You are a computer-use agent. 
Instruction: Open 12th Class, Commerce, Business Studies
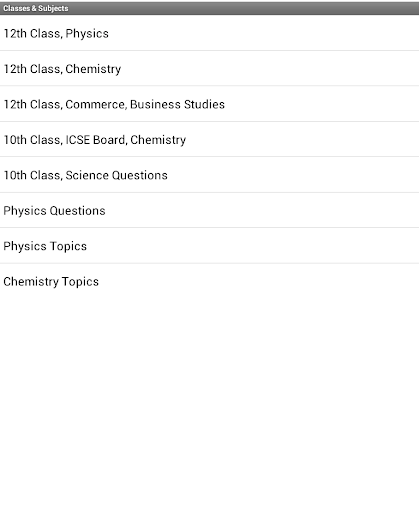coord(209,104)
